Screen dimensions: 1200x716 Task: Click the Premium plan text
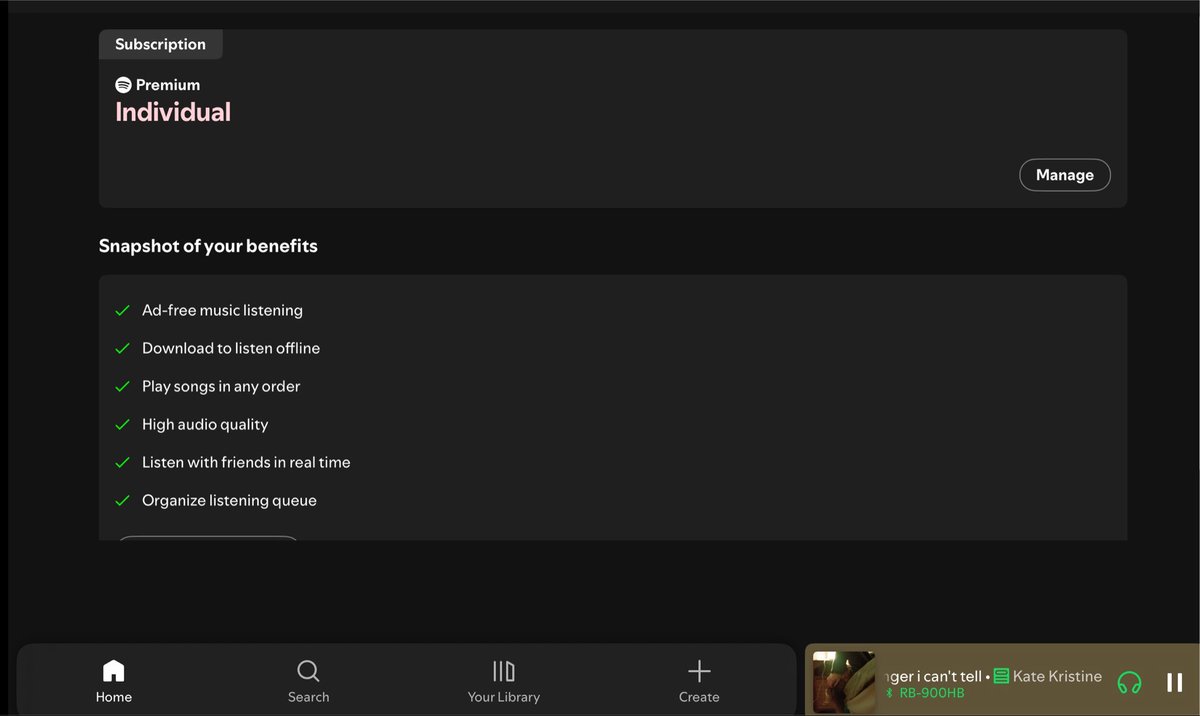pyautogui.click(x=168, y=85)
